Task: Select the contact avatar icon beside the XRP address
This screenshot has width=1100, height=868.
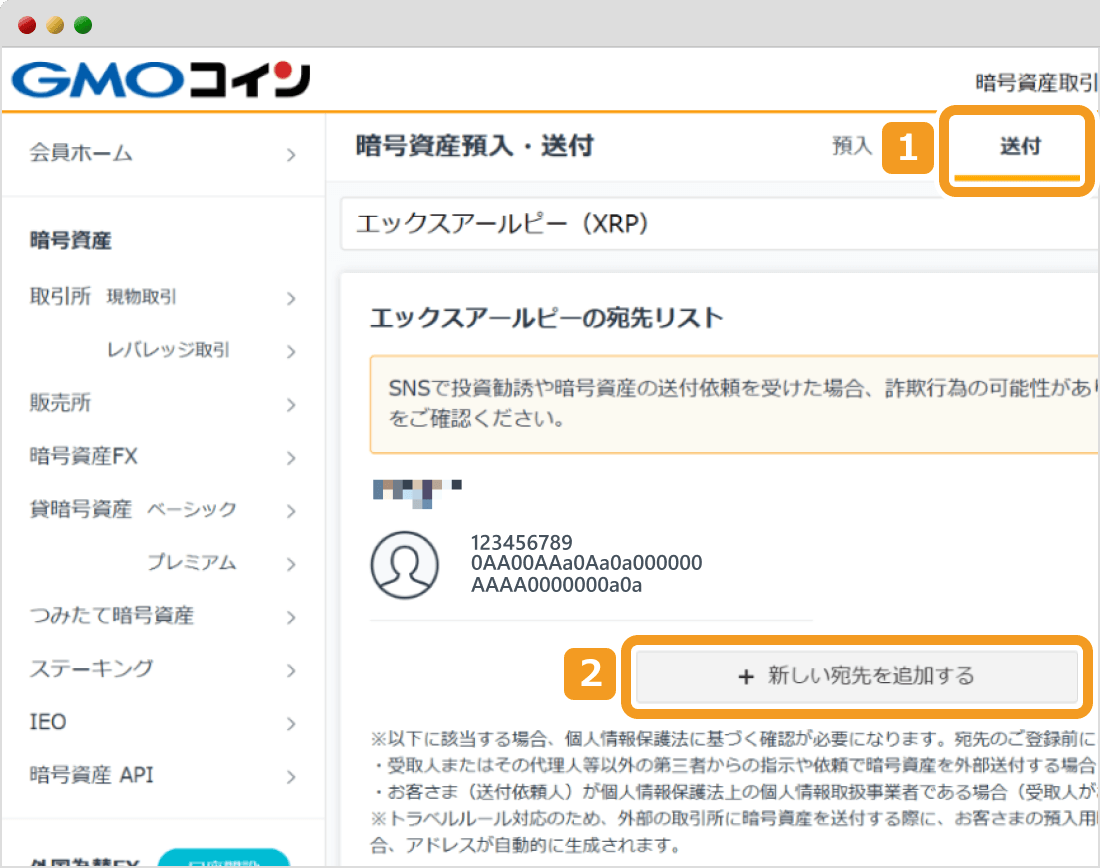Action: (x=405, y=564)
